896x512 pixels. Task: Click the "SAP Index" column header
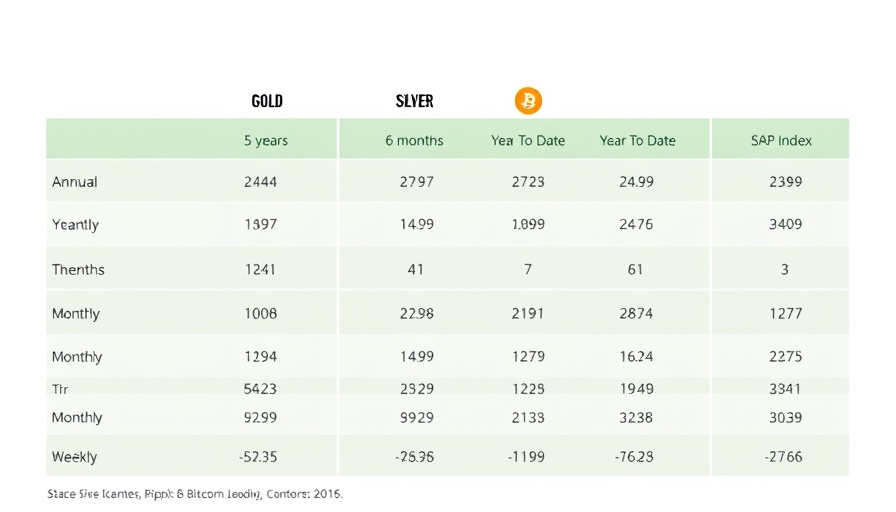click(x=782, y=141)
